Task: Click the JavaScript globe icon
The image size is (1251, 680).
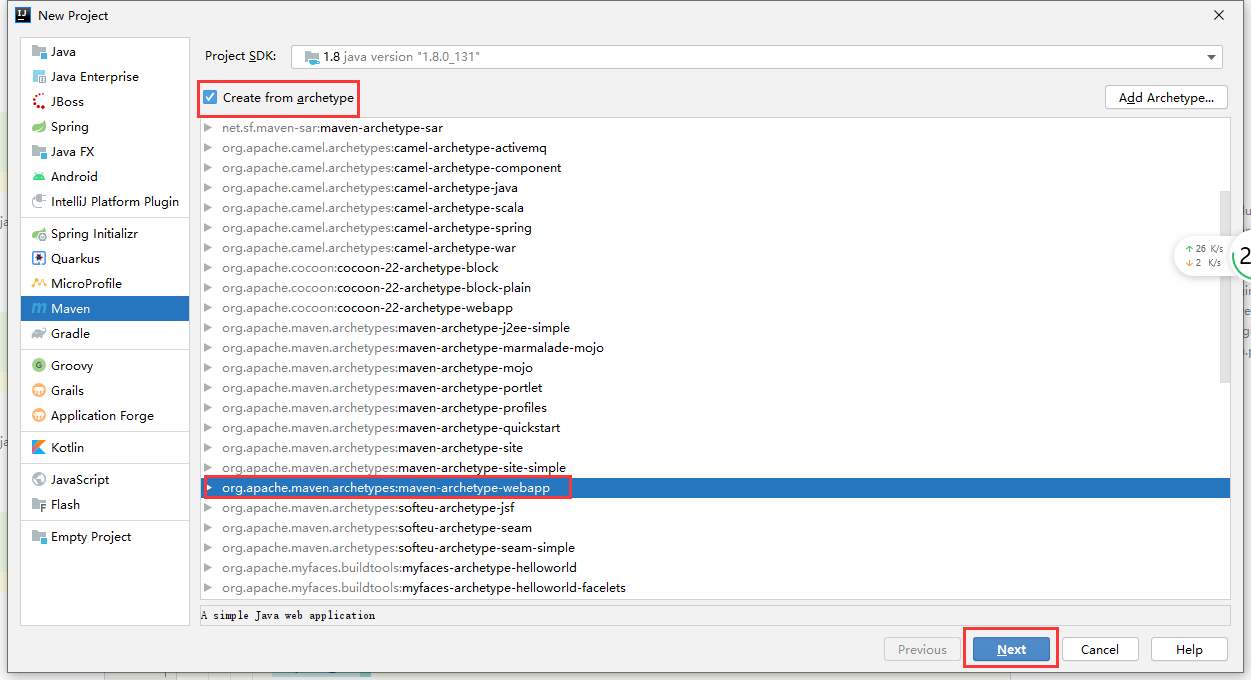Action: pyautogui.click(x=39, y=480)
